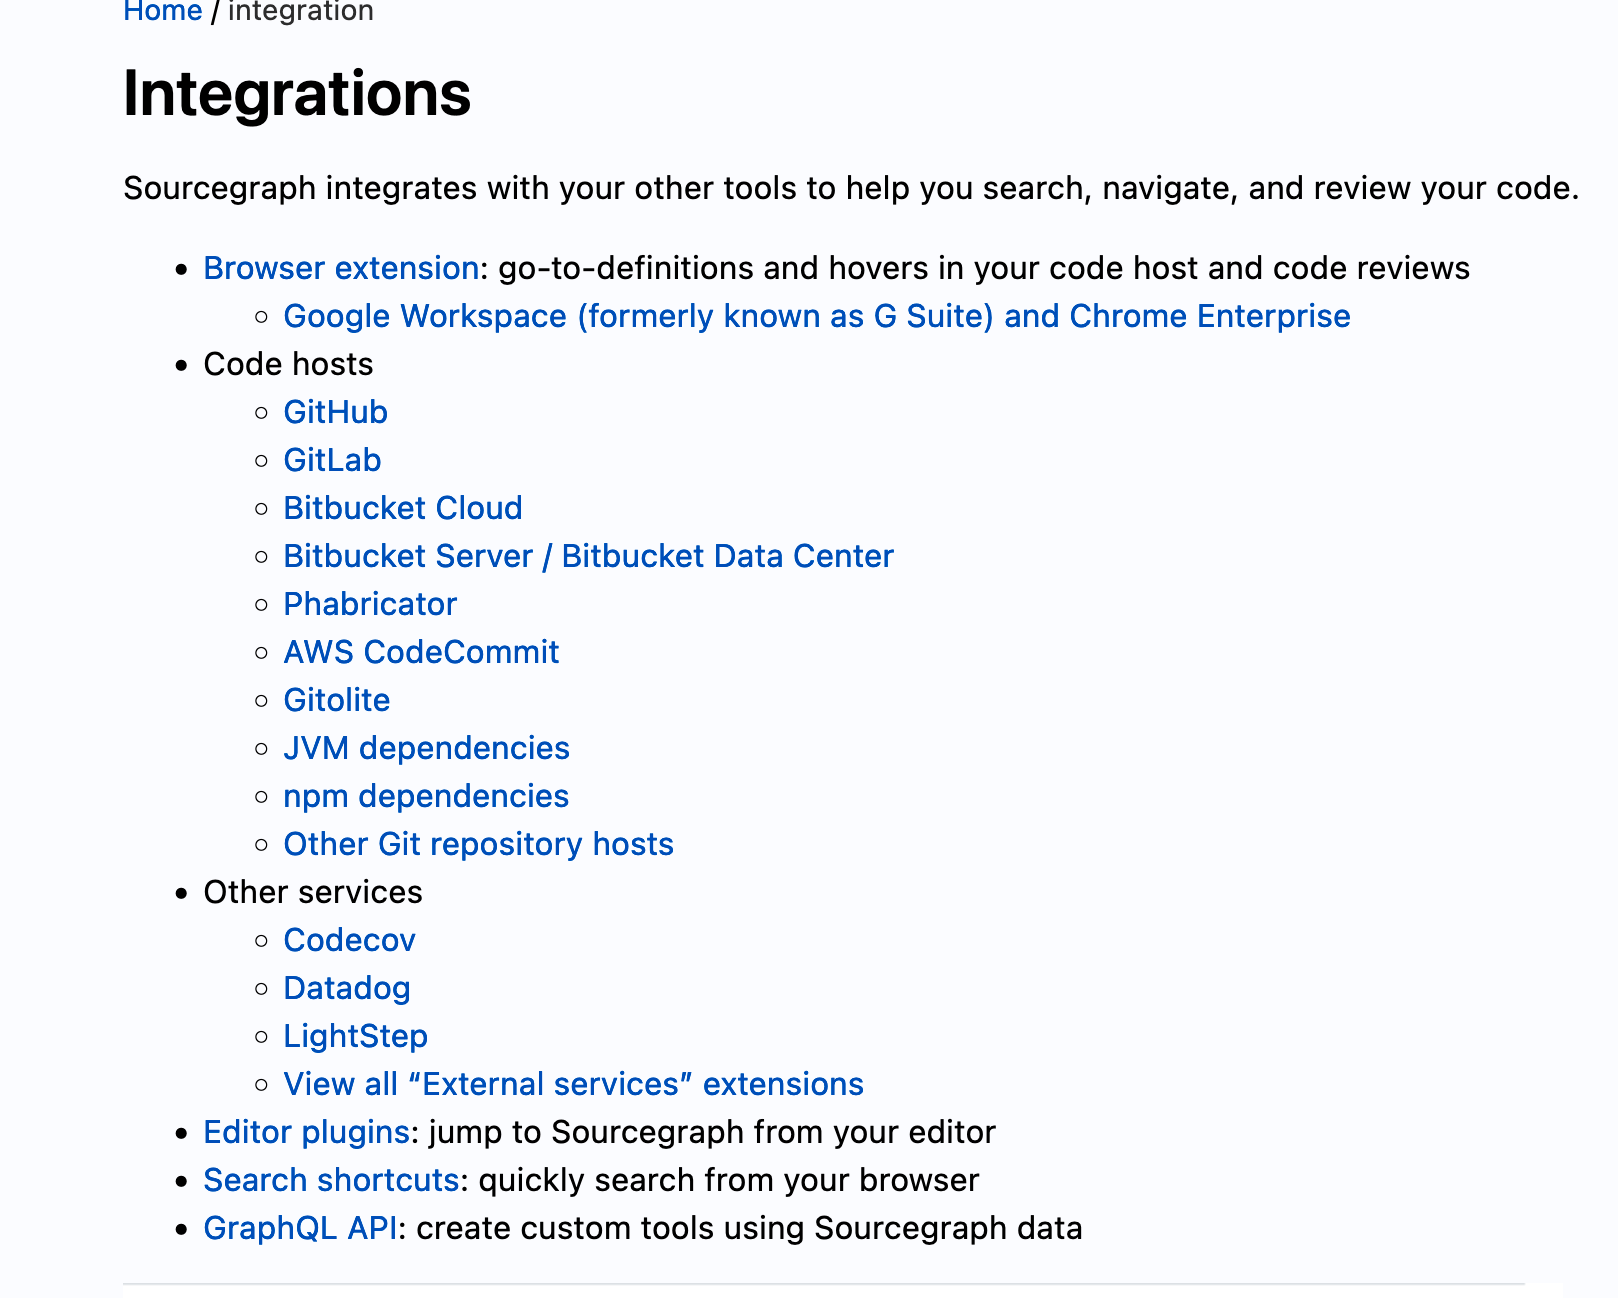1618x1298 pixels.
Task: Open the npm dependencies link
Action: [426, 796]
